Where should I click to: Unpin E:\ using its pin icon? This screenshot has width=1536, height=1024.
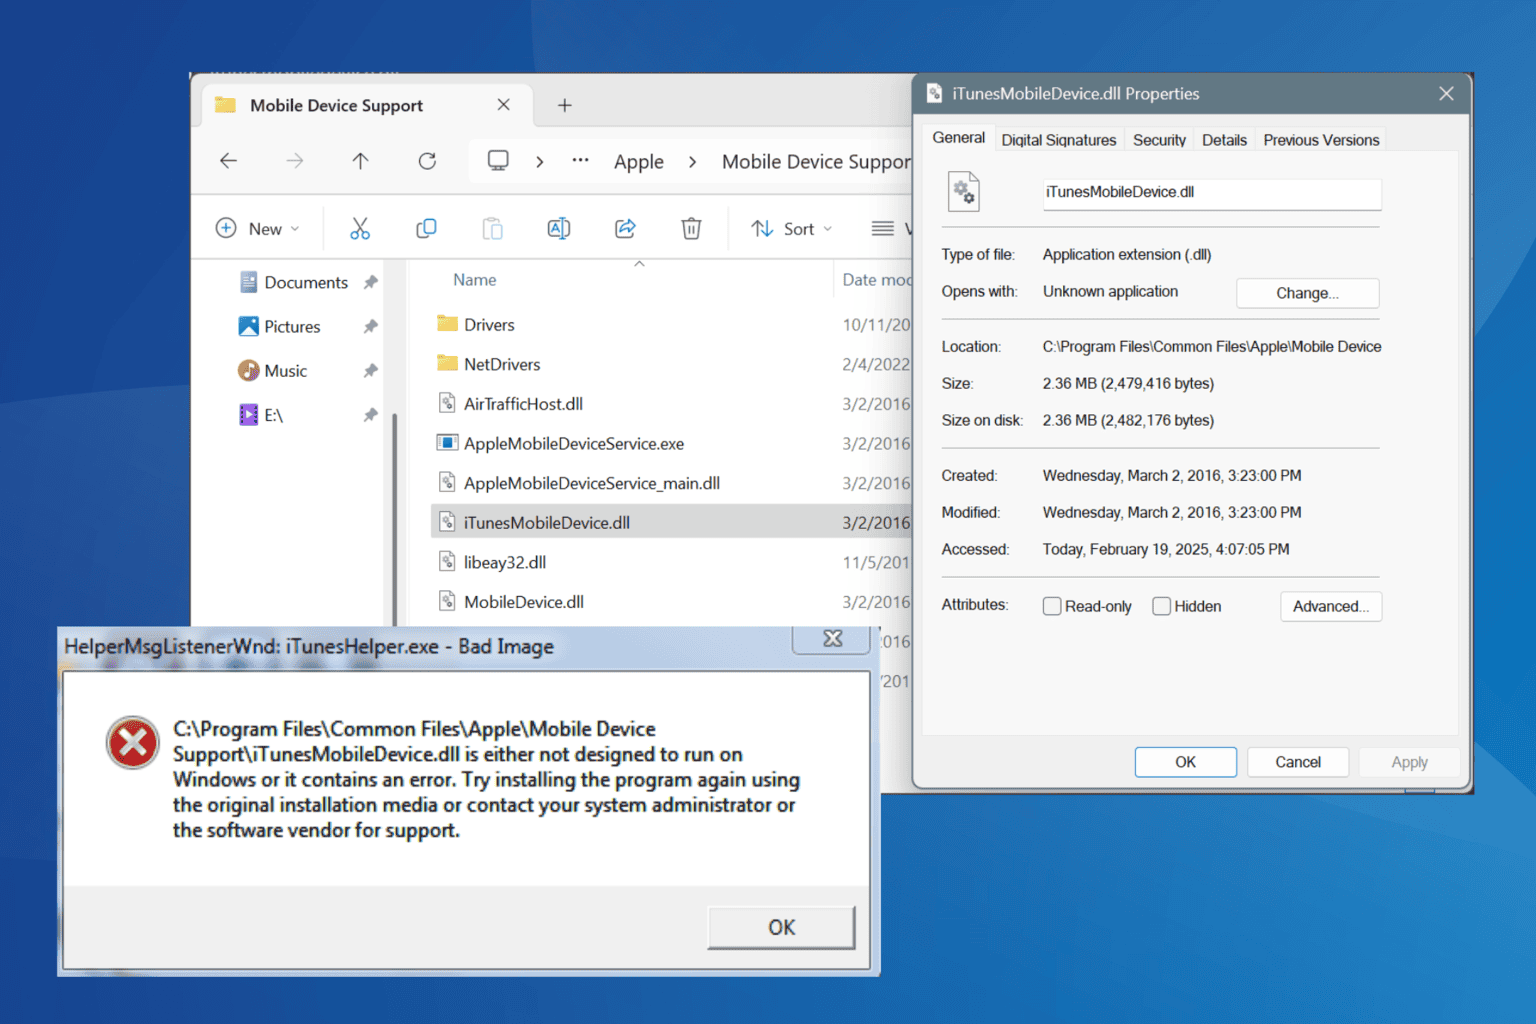pyautogui.click(x=371, y=415)
